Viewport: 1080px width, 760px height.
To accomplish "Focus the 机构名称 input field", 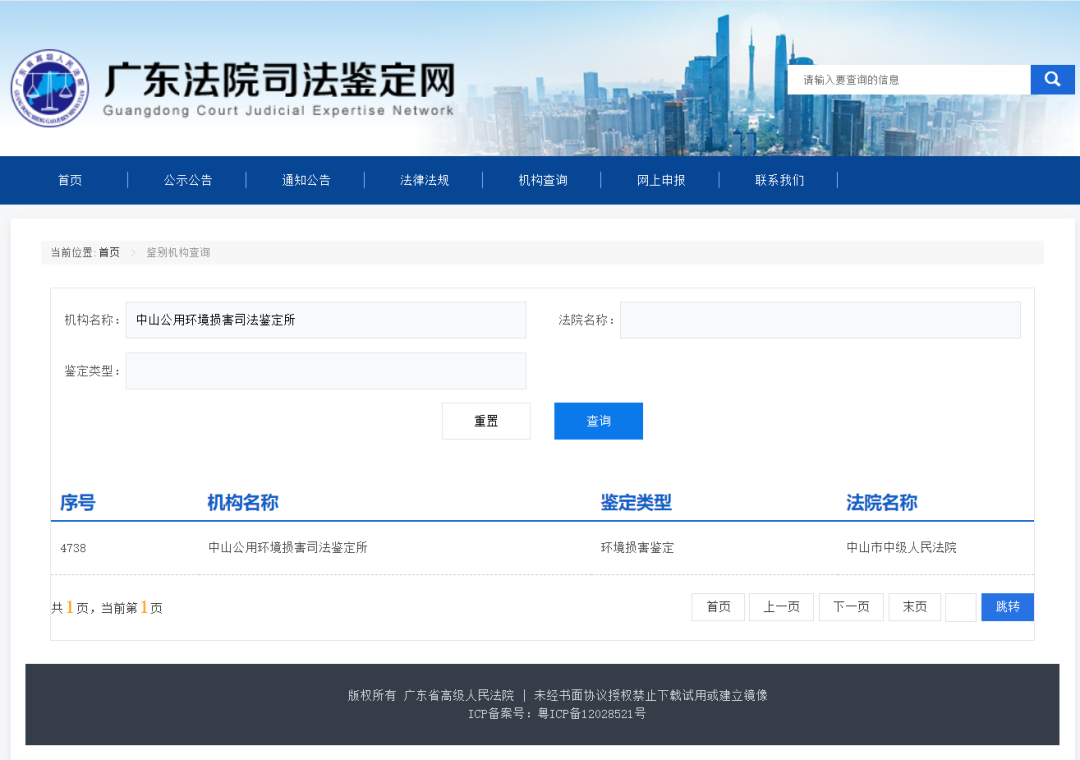I will tap(325, 320).
